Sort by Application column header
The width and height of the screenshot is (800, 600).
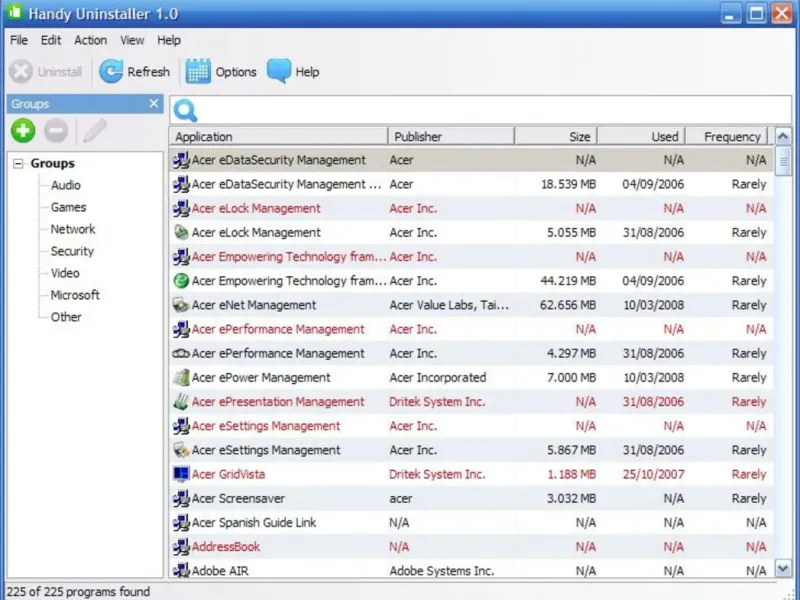(279, 136)
